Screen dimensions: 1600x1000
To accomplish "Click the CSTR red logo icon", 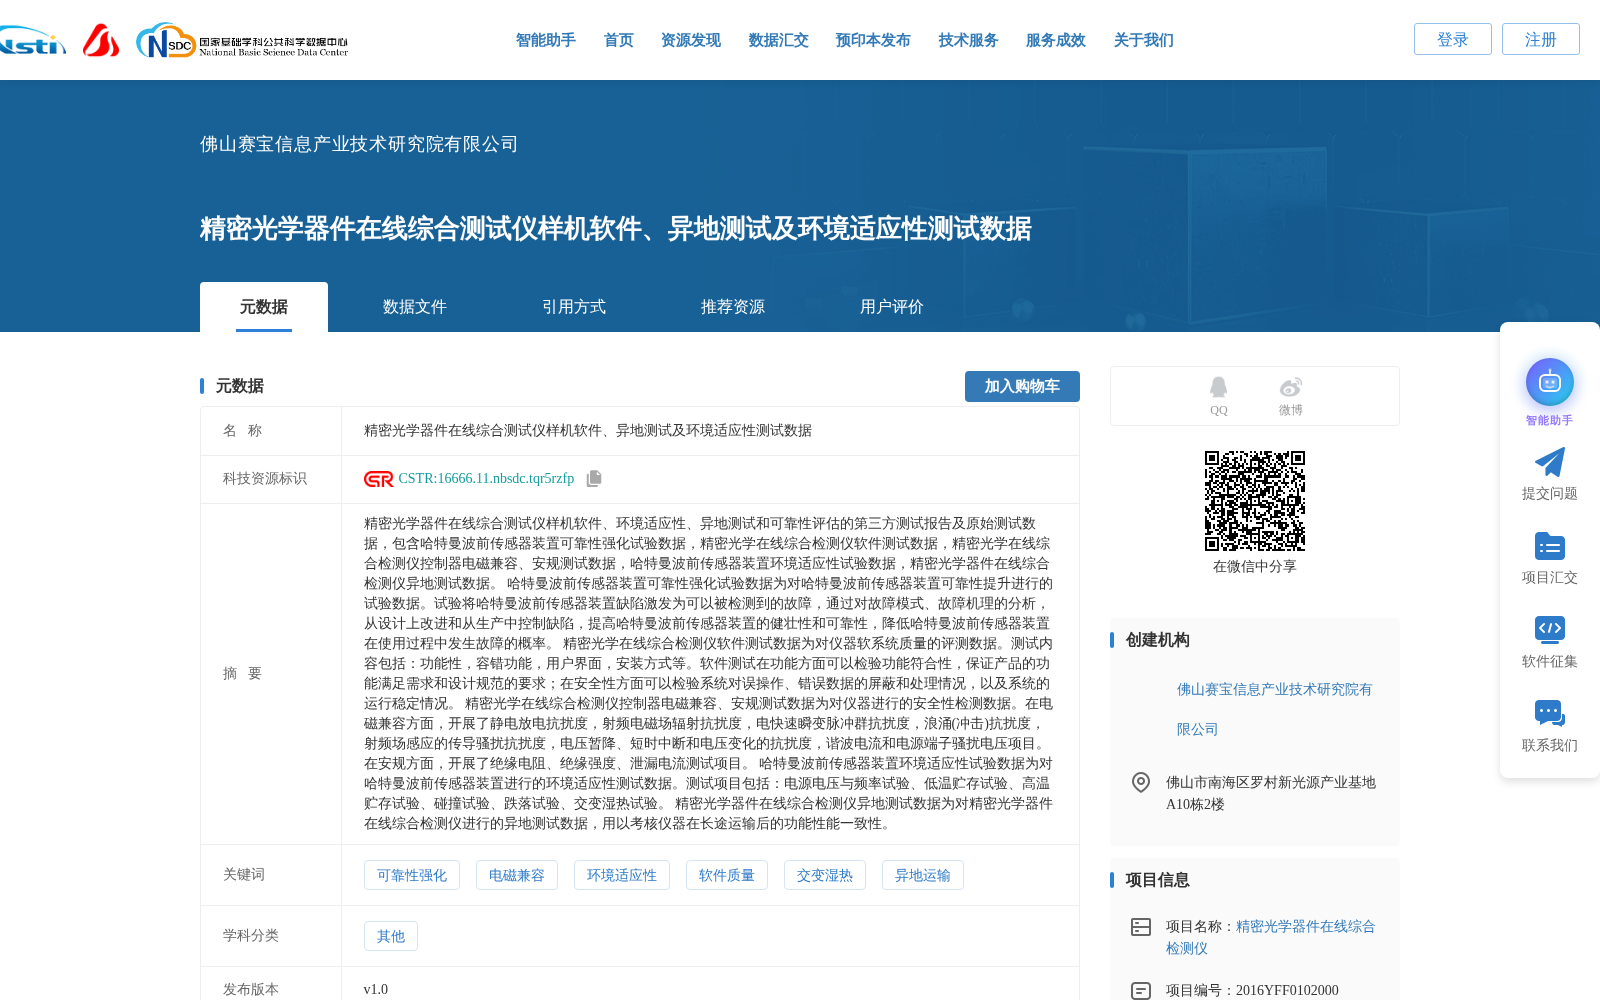I will click(x=379, y=479).
